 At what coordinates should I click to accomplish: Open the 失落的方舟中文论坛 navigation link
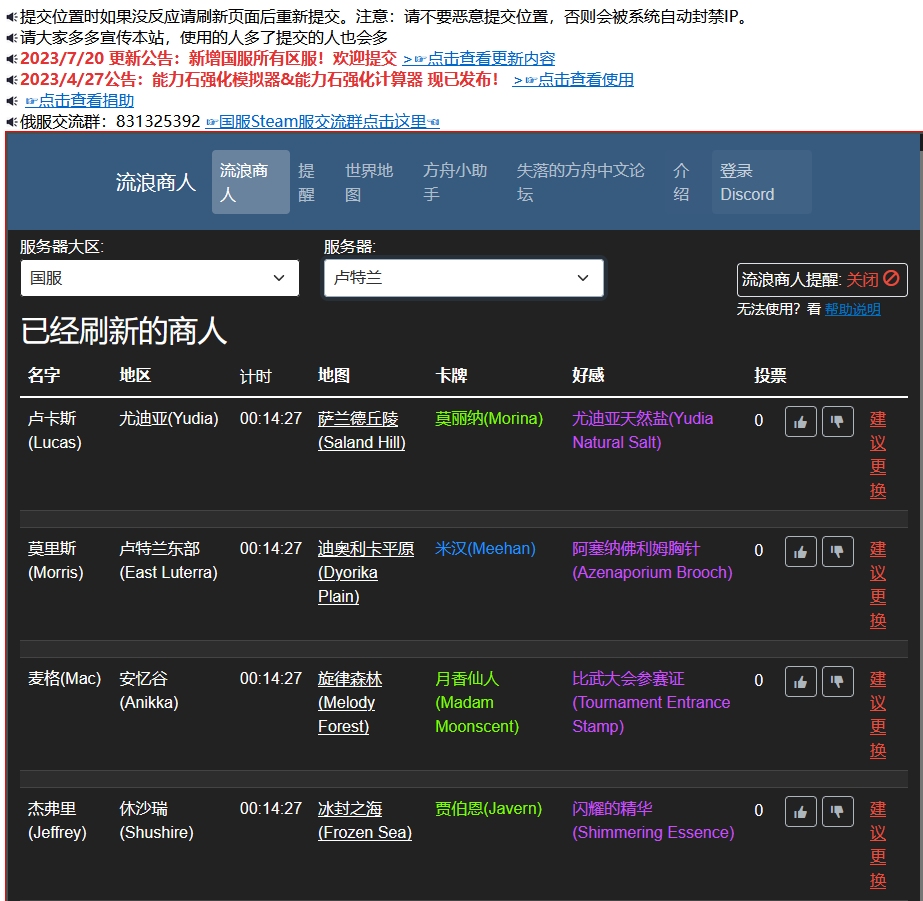[x=580, y=182]
